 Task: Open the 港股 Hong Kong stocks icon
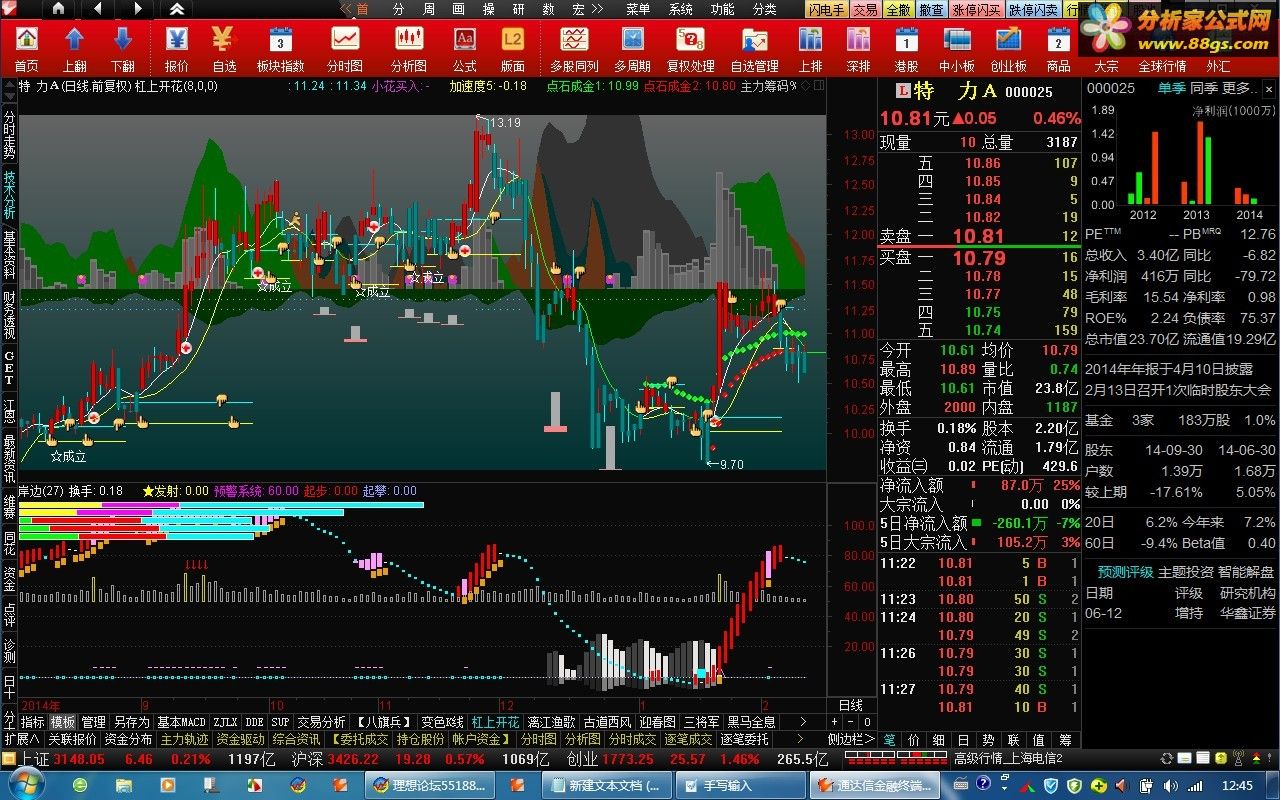(906, 48)
